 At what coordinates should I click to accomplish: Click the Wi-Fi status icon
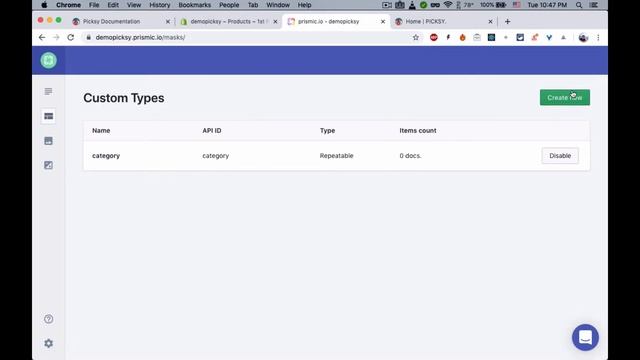[x=448, y=5]
